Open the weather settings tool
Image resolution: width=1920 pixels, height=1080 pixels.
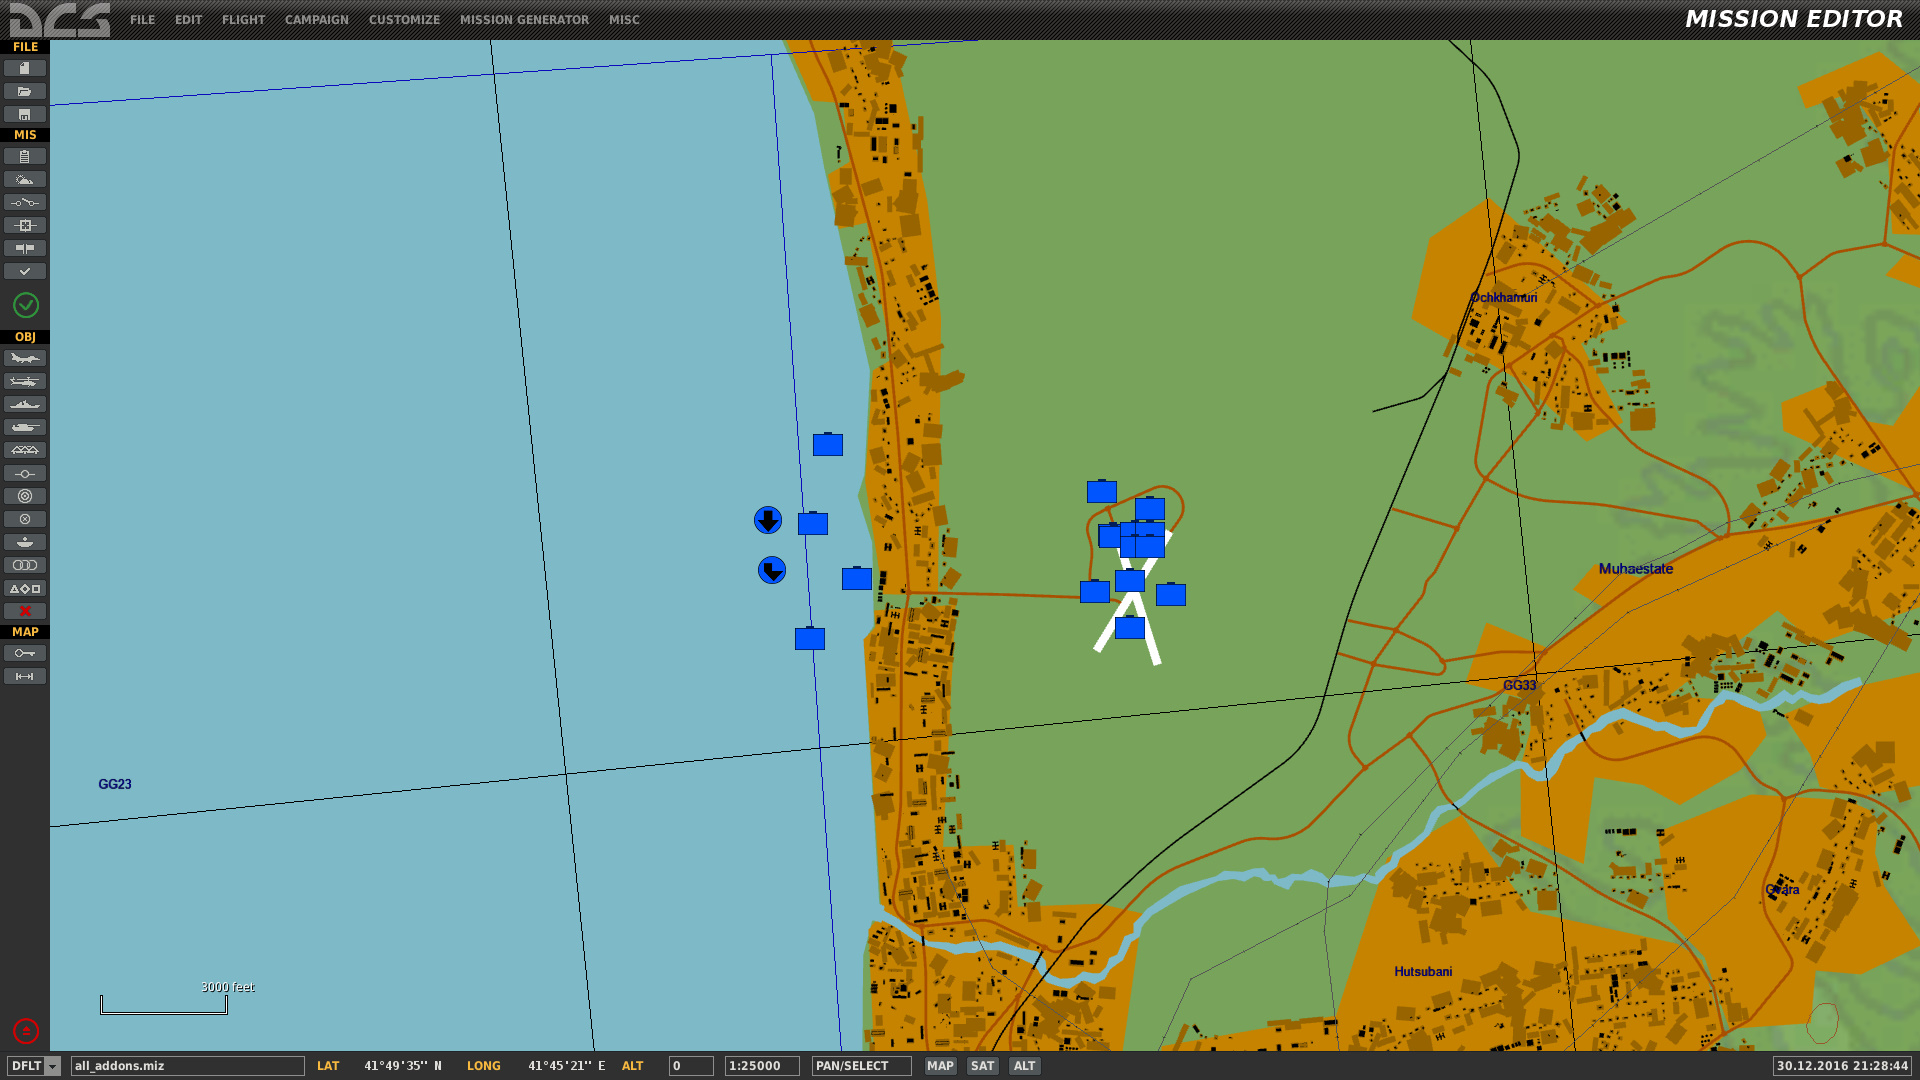(x=24, y=179)
